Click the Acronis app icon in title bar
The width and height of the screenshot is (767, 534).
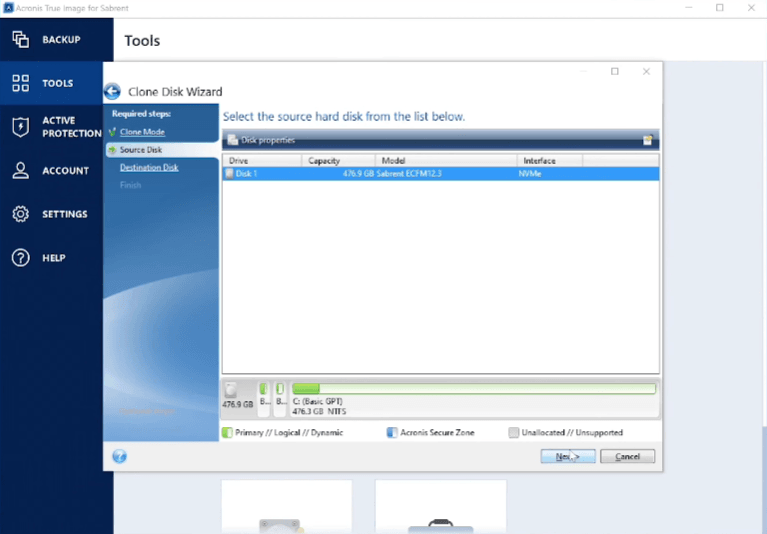(x=8, y=8)
